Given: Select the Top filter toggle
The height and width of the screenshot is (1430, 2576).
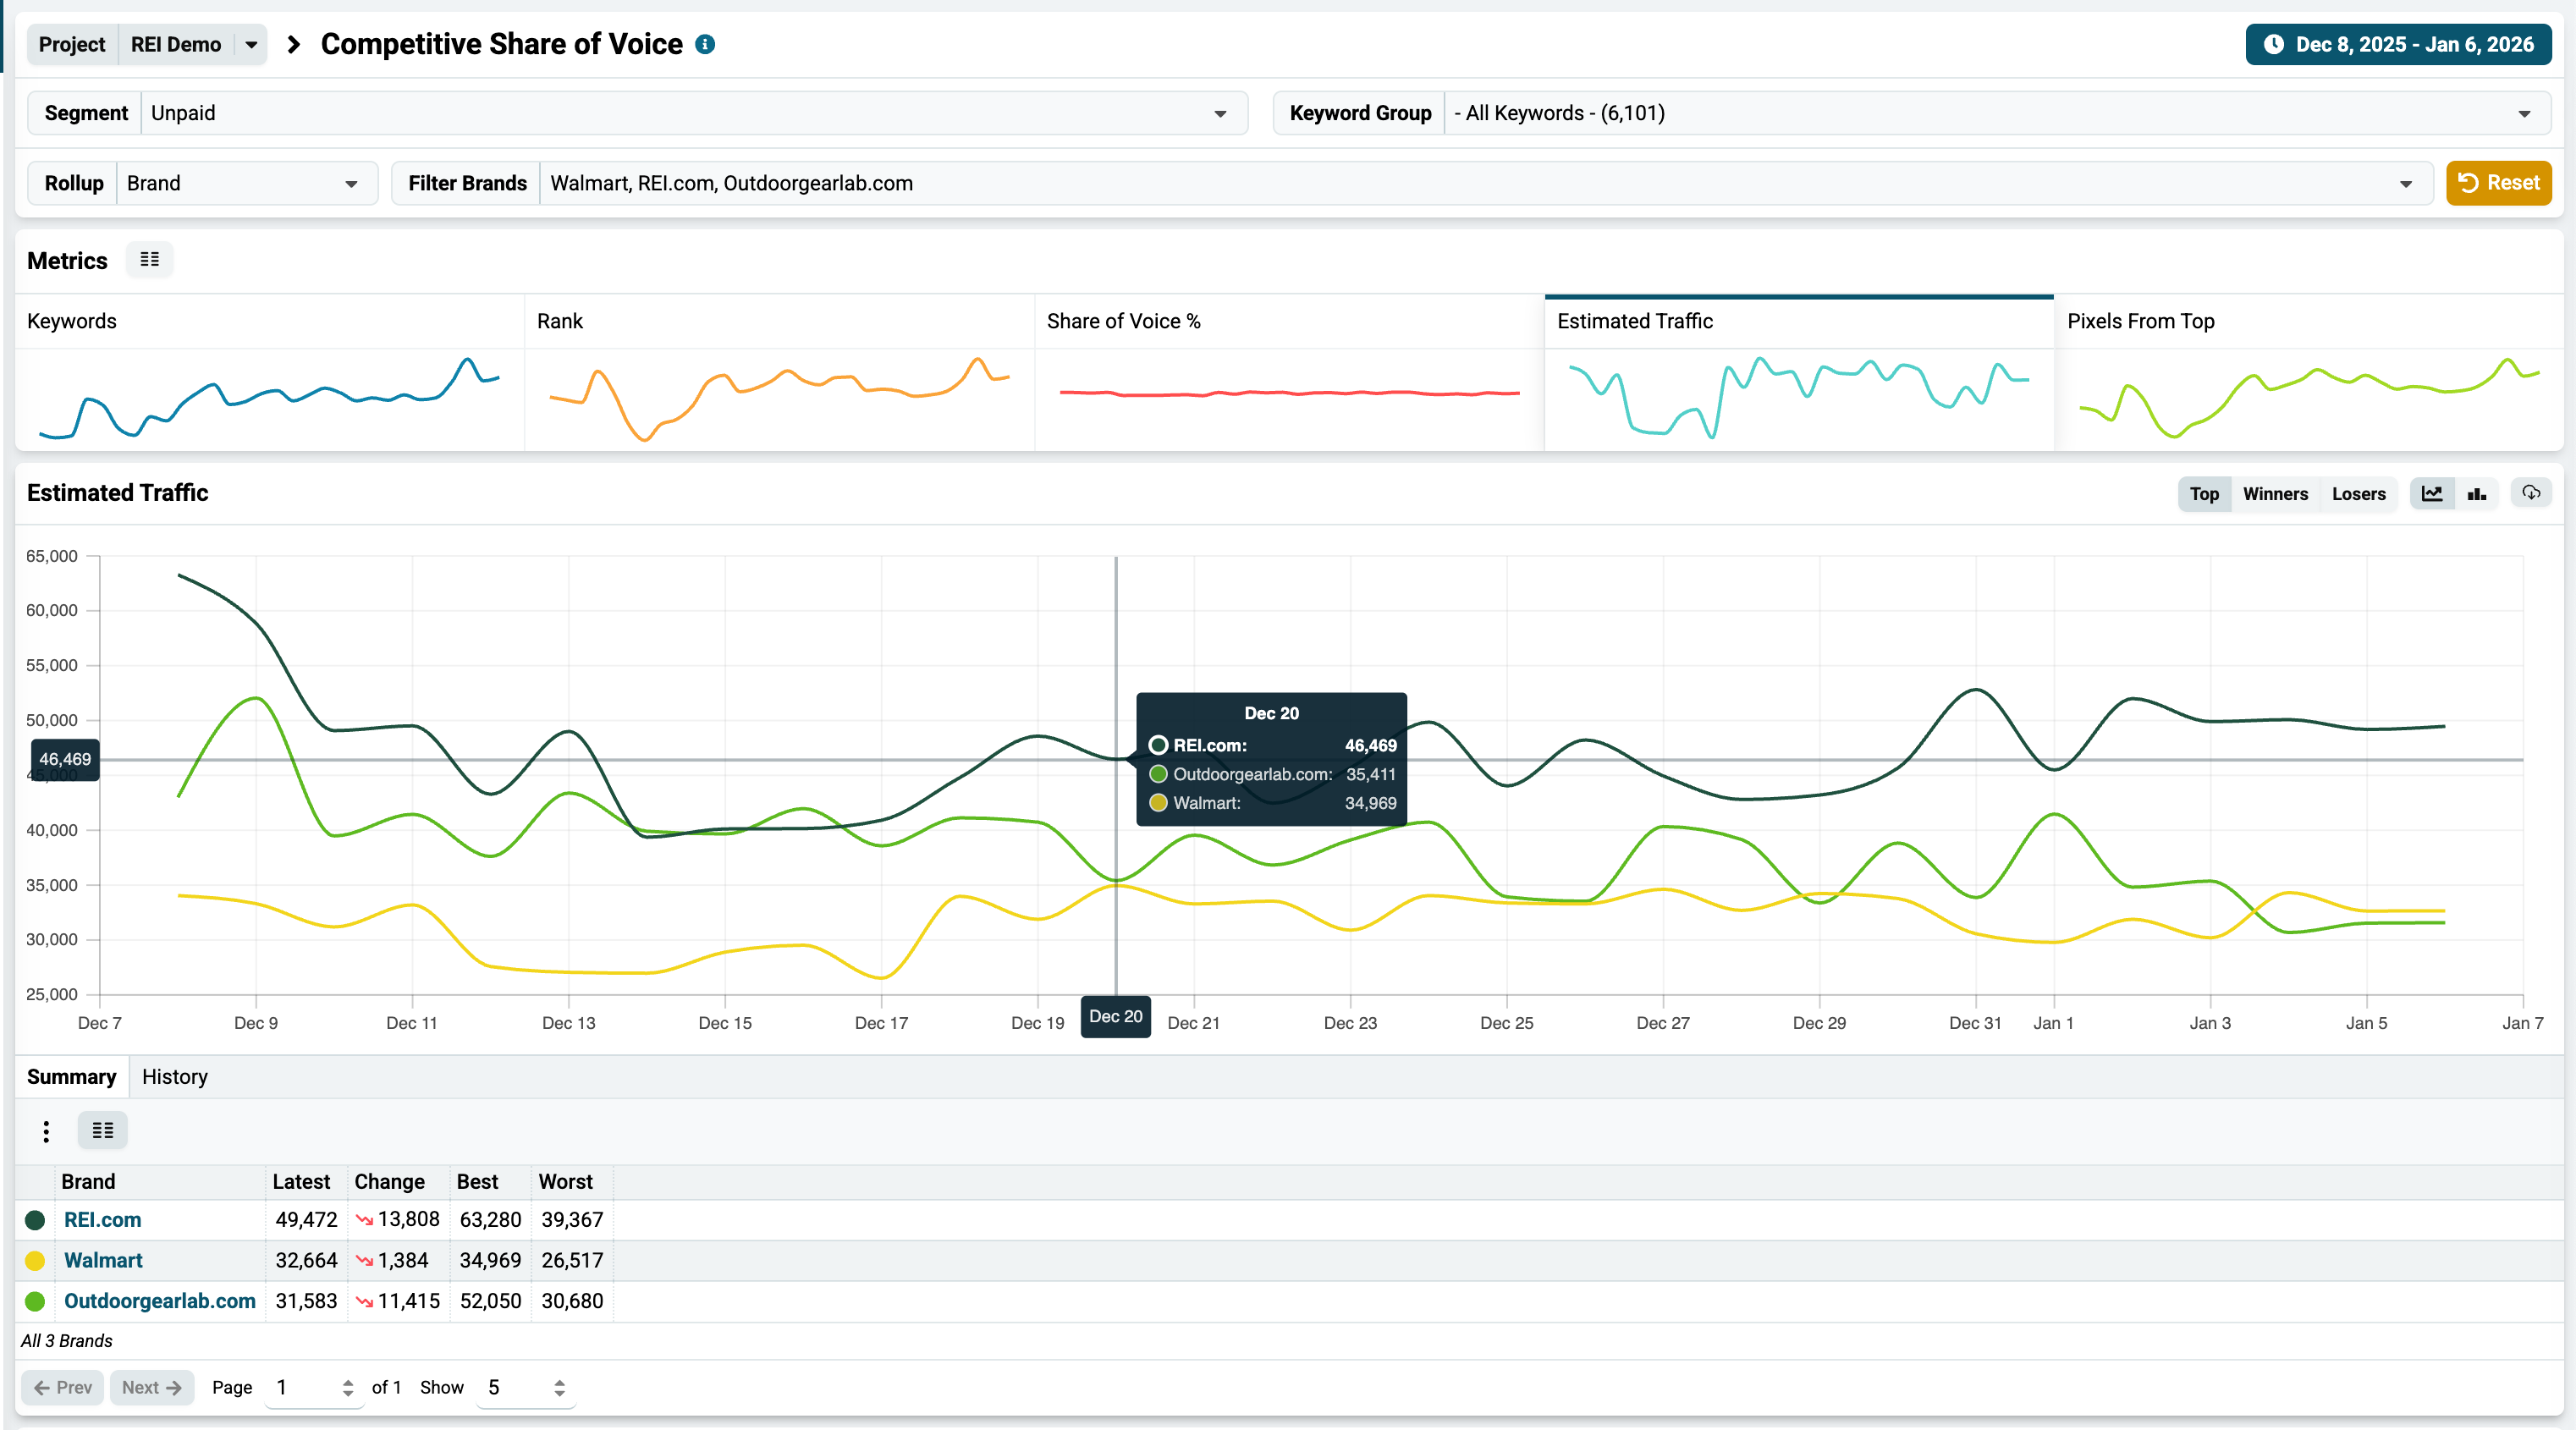Looking at the screenshot, I should click(2204, 494).
